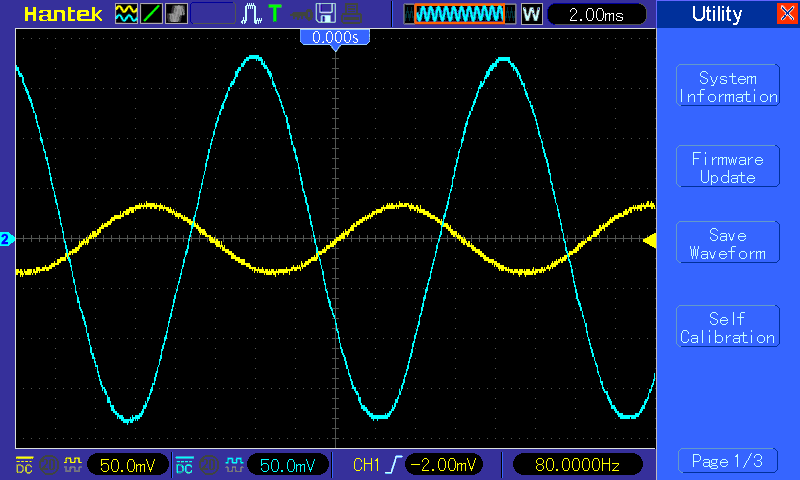Click the yellow CH1 probe waveform icon
The width and height of the screenshot is (800, 480).
tap(72, 465)
